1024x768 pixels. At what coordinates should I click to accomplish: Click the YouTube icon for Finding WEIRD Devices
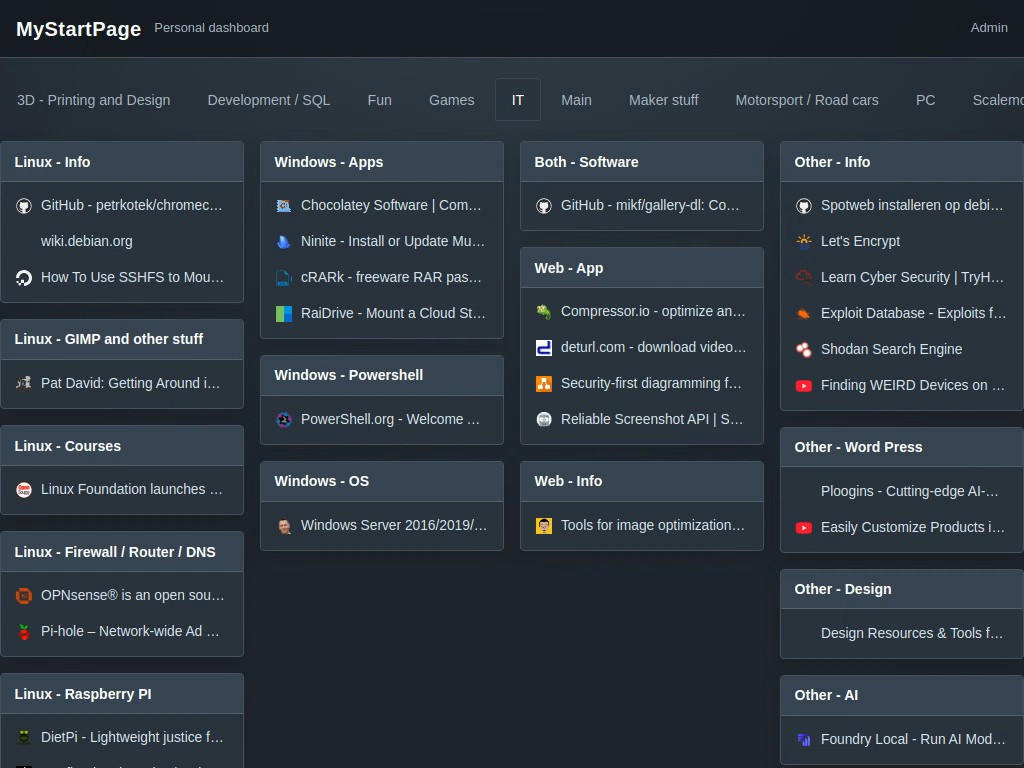coord(803,385)
